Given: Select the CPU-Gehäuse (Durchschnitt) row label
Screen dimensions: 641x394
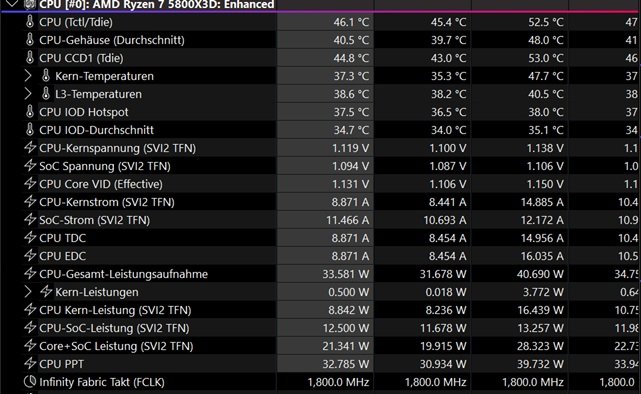Looking at the screenshot, I should pos(112,40).
